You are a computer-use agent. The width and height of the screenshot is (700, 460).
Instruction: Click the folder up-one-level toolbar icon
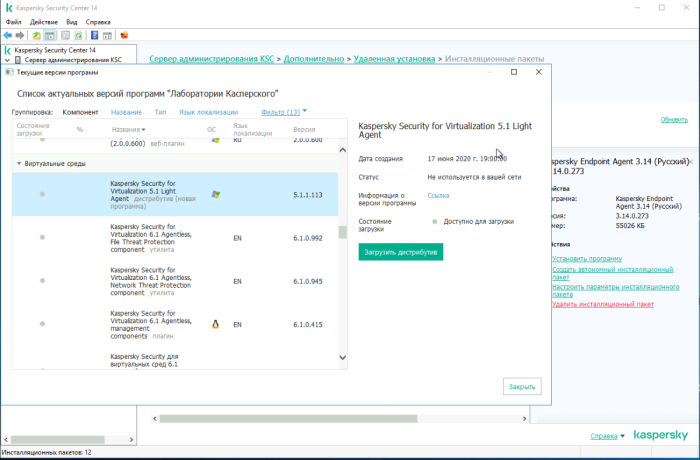tap(37, 35)
